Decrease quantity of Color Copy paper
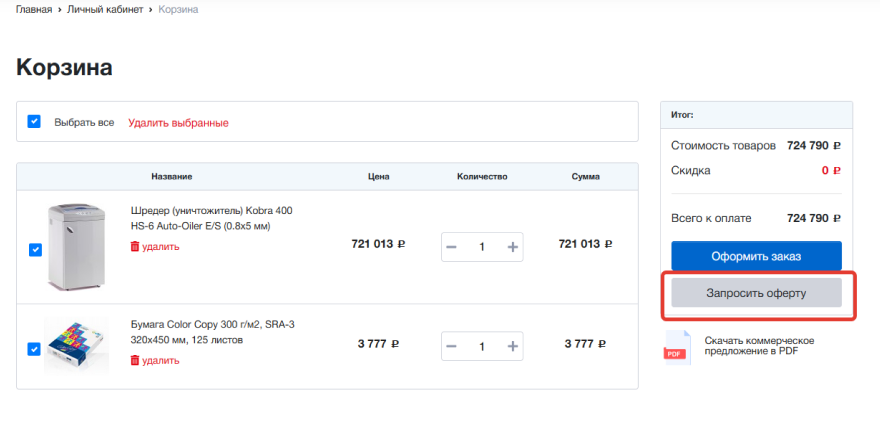The height and width of the screenshot is (440, 880). (452, 346)
